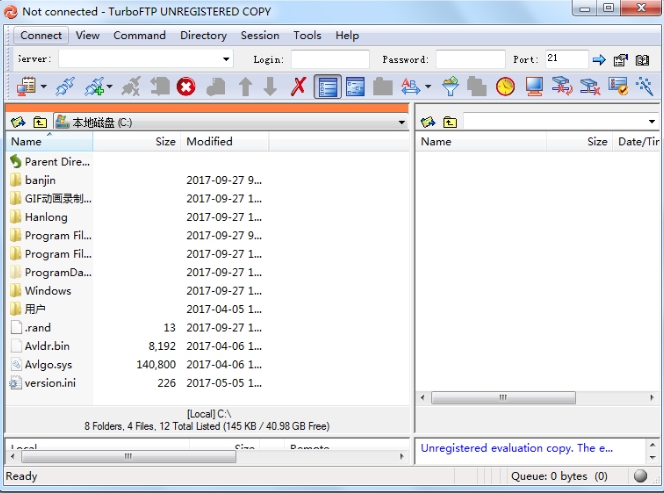Sort remote pane by Name column
The width and height of the screenshot is (664, 493).
coord(481,141)
